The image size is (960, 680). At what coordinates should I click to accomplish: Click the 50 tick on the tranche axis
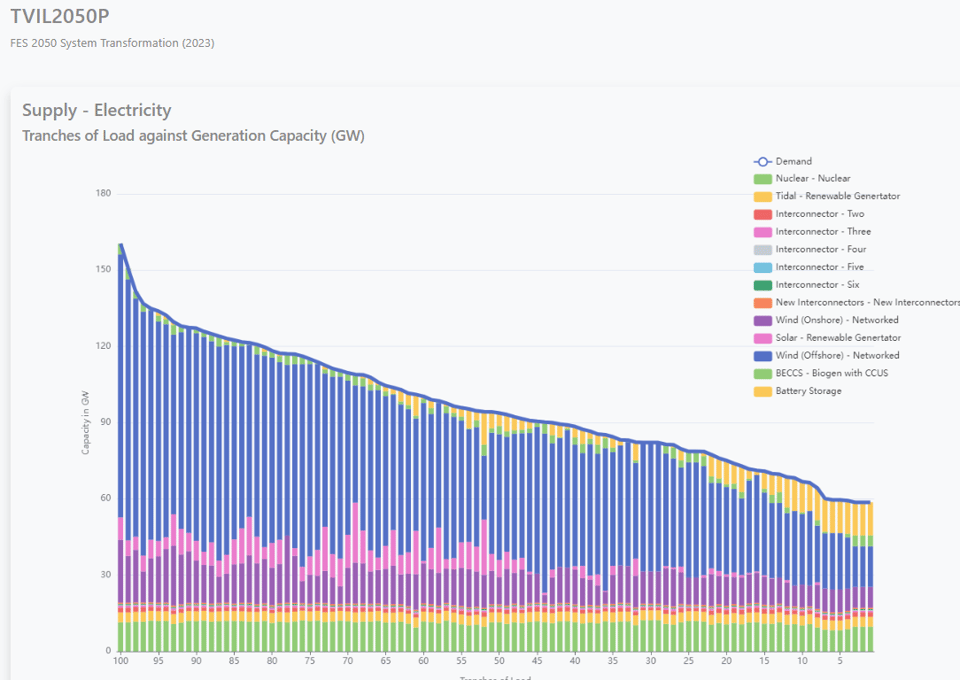click(x=499, y=661)
